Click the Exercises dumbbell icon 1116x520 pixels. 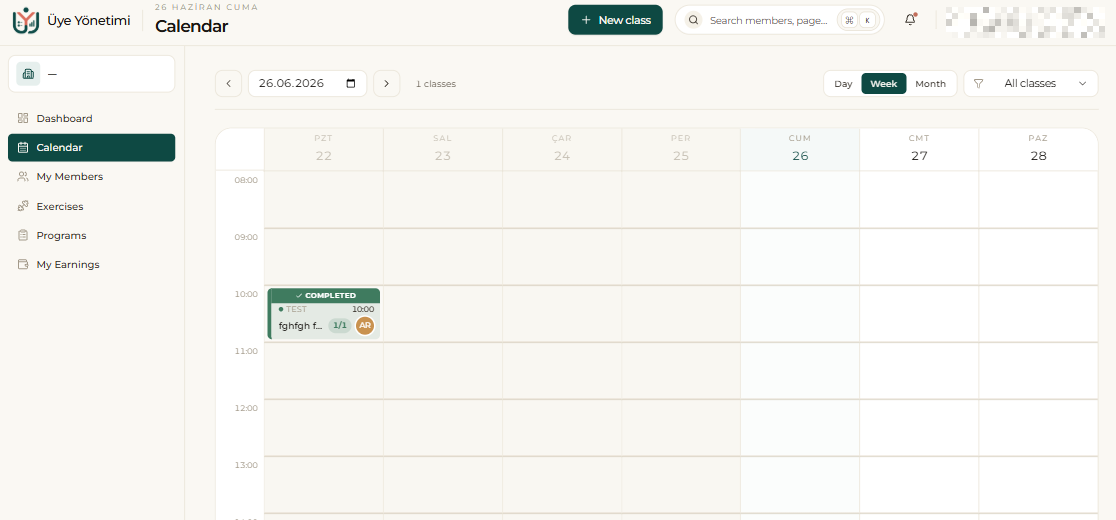coord(23,206)
